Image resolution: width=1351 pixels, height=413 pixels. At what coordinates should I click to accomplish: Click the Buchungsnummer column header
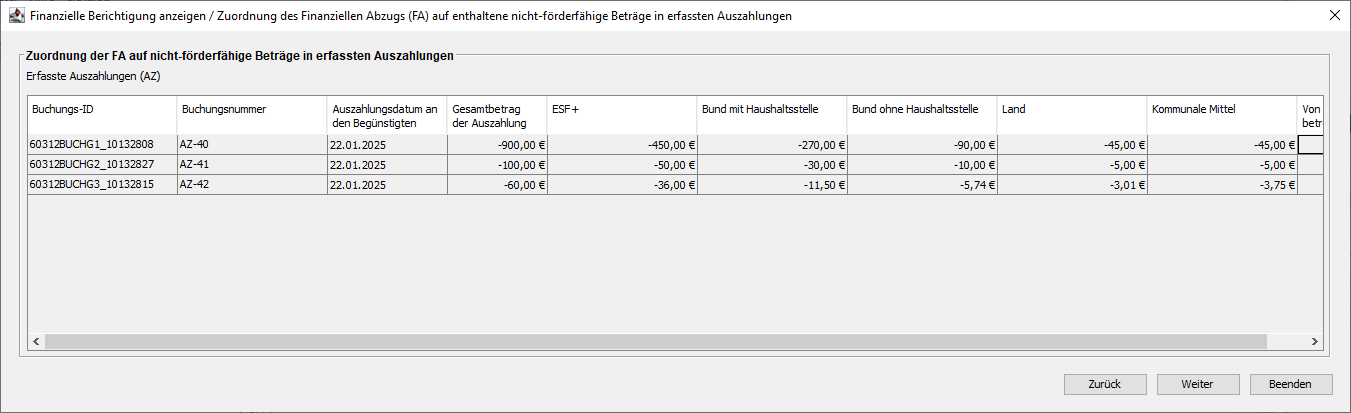pyautogui.click(x=252, y=115)
